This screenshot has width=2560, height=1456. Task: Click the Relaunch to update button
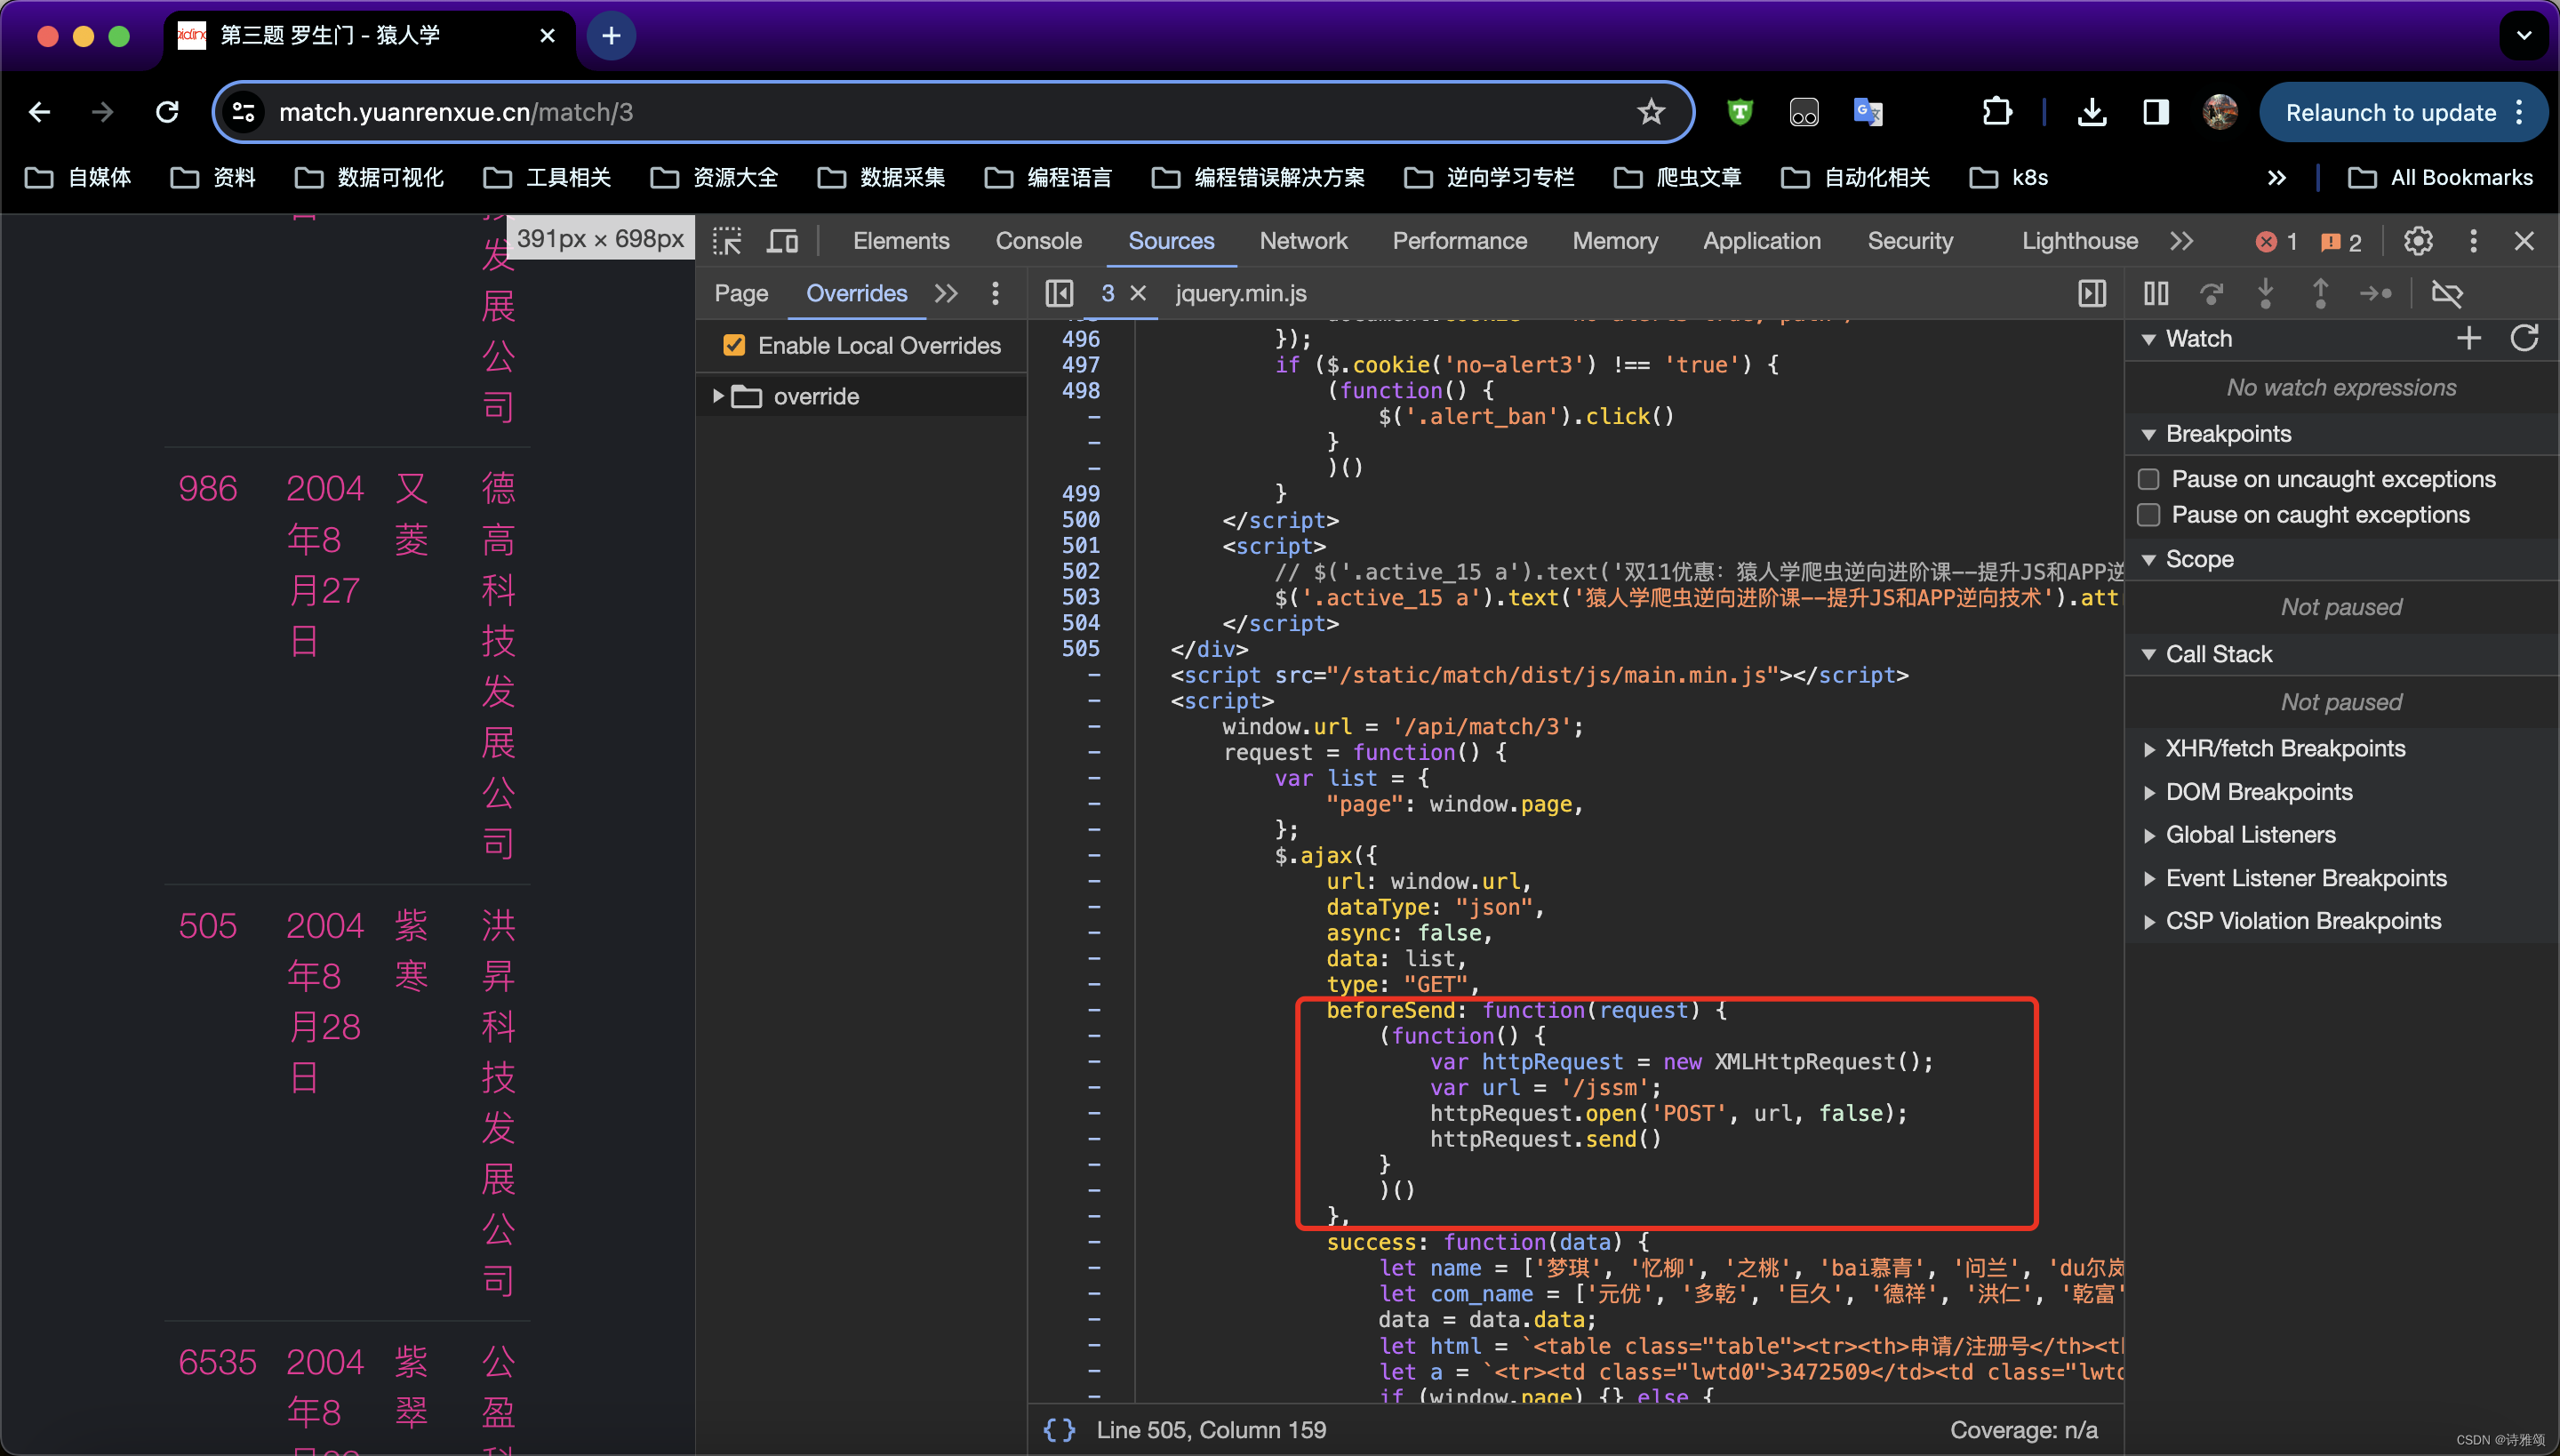2395,113
